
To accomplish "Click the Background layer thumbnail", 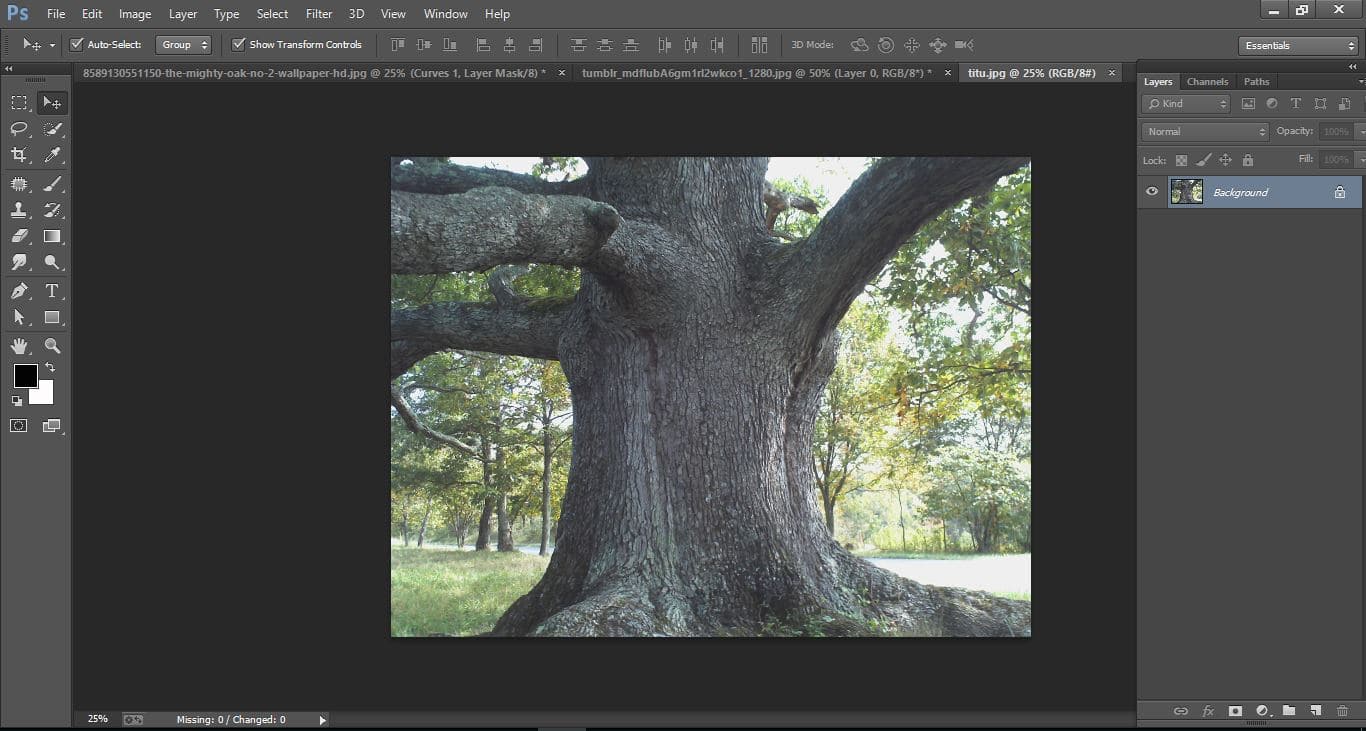I will (1186, 191).
